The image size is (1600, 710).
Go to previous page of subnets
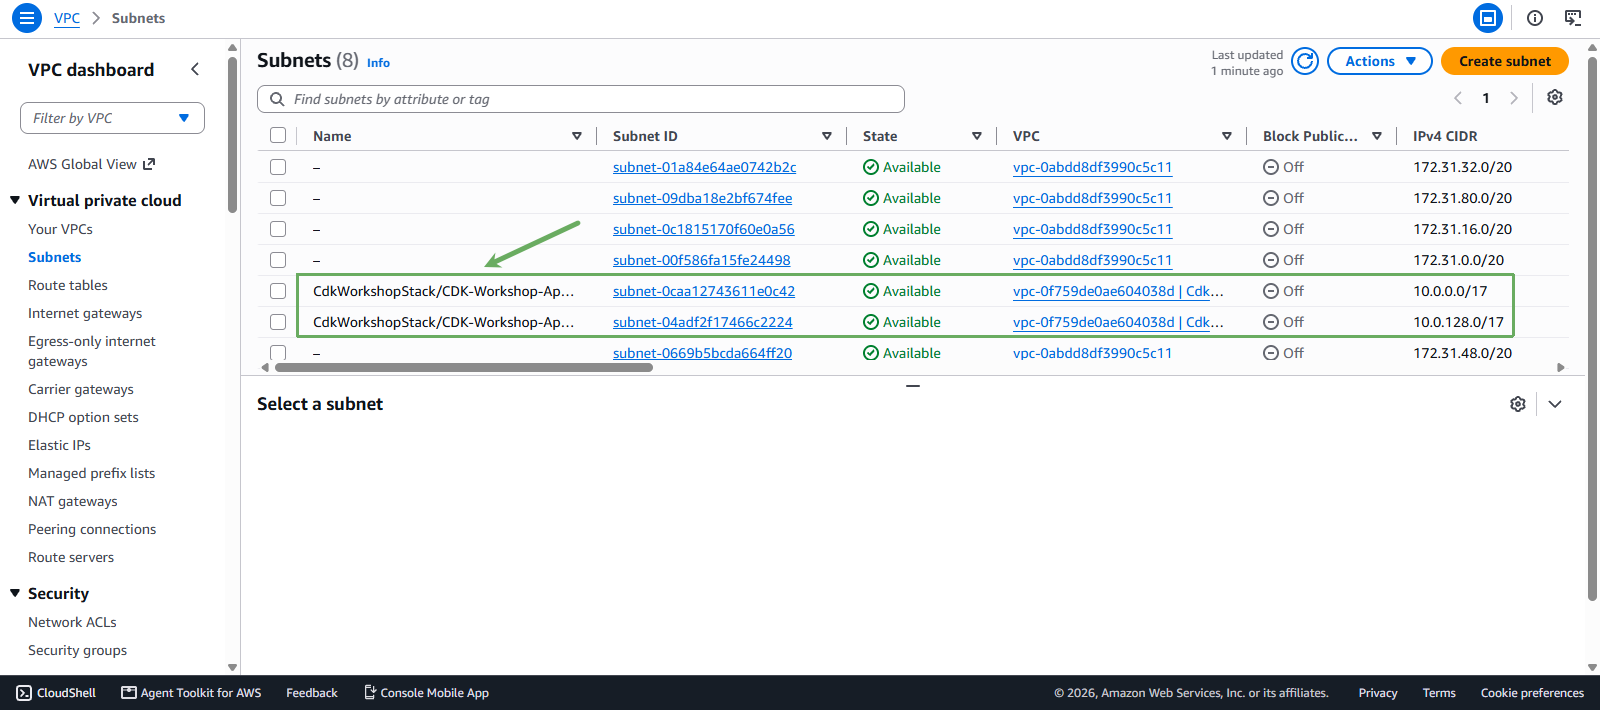[1458, 98]
